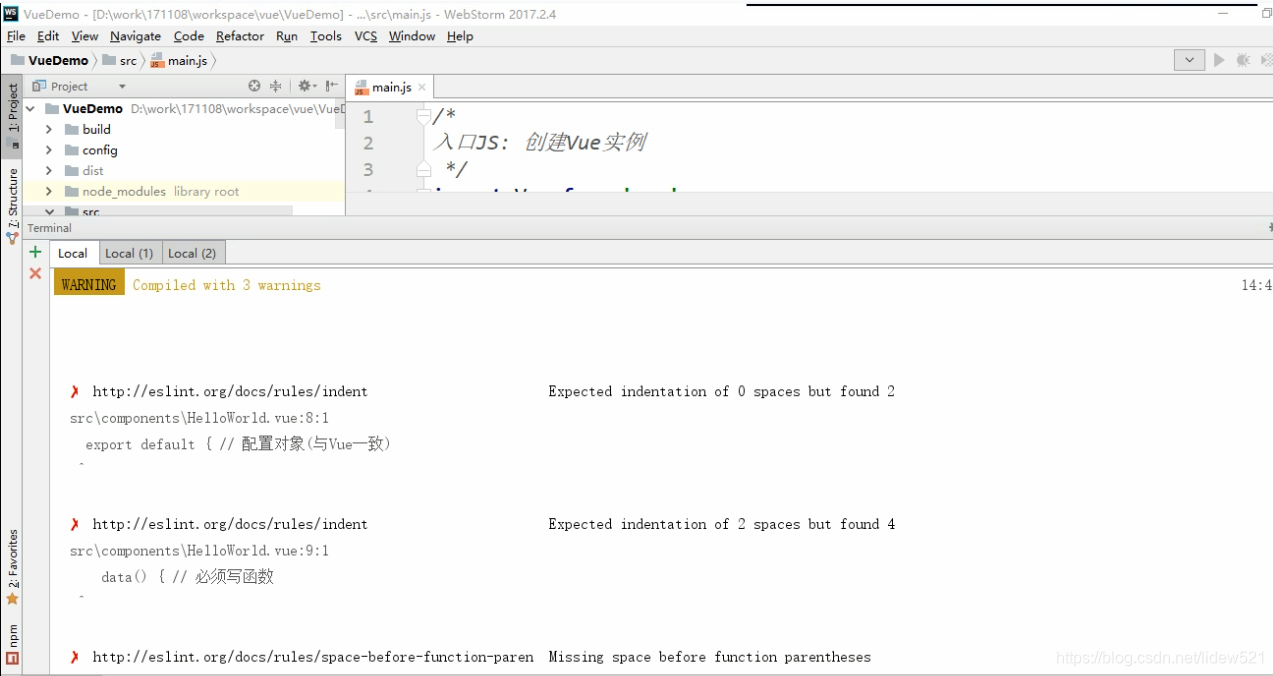Toggle the npm tool window tab
Screen dimensions: 1273x676
point(12,644)
